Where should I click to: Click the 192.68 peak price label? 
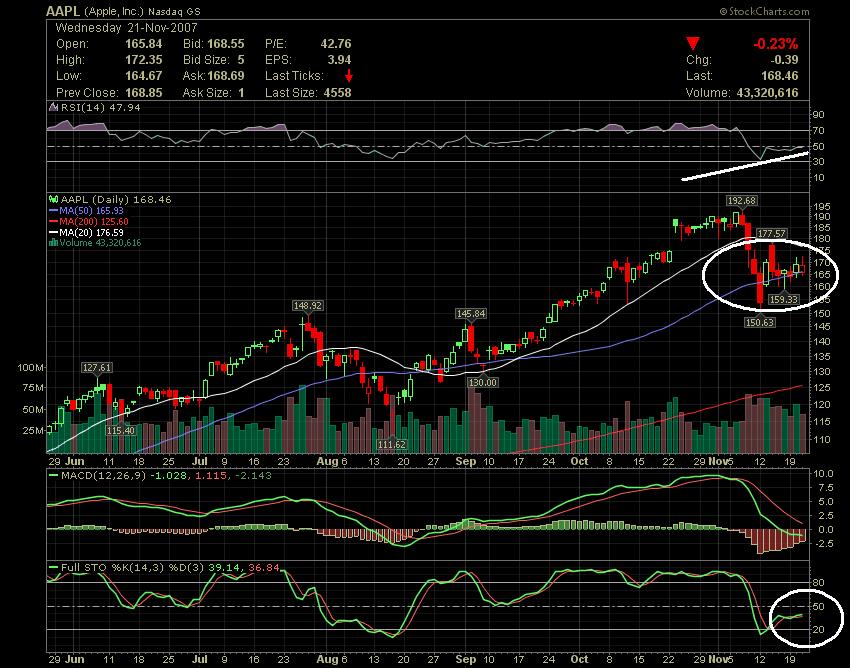click(742, 201)
